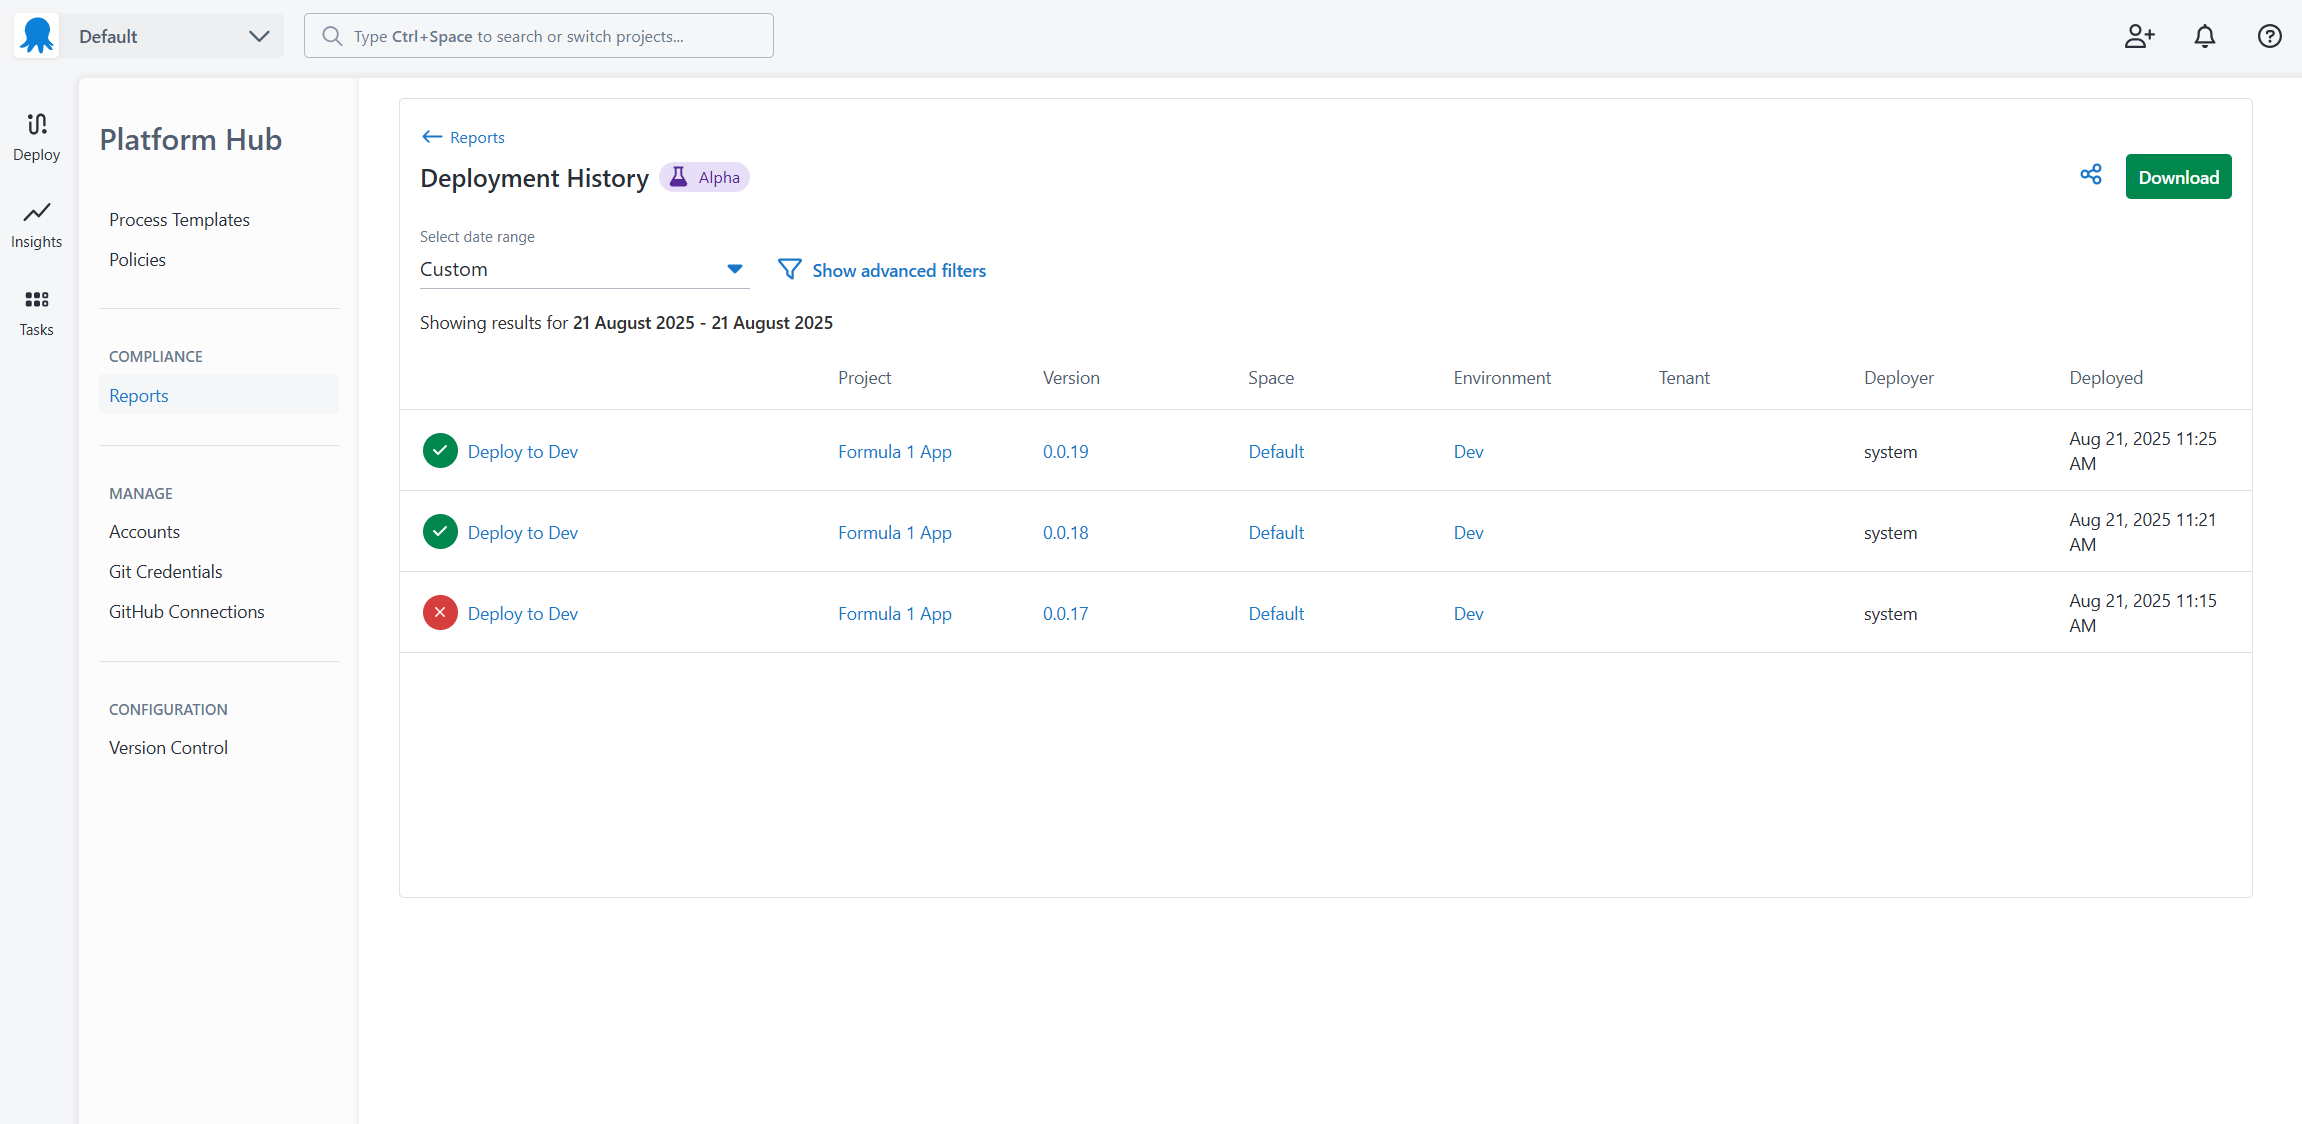Open Deploy to Dev for version 0.0.17
Image resolution: width=2302 pixels, height=1124 pixels.
coord(522,613)
